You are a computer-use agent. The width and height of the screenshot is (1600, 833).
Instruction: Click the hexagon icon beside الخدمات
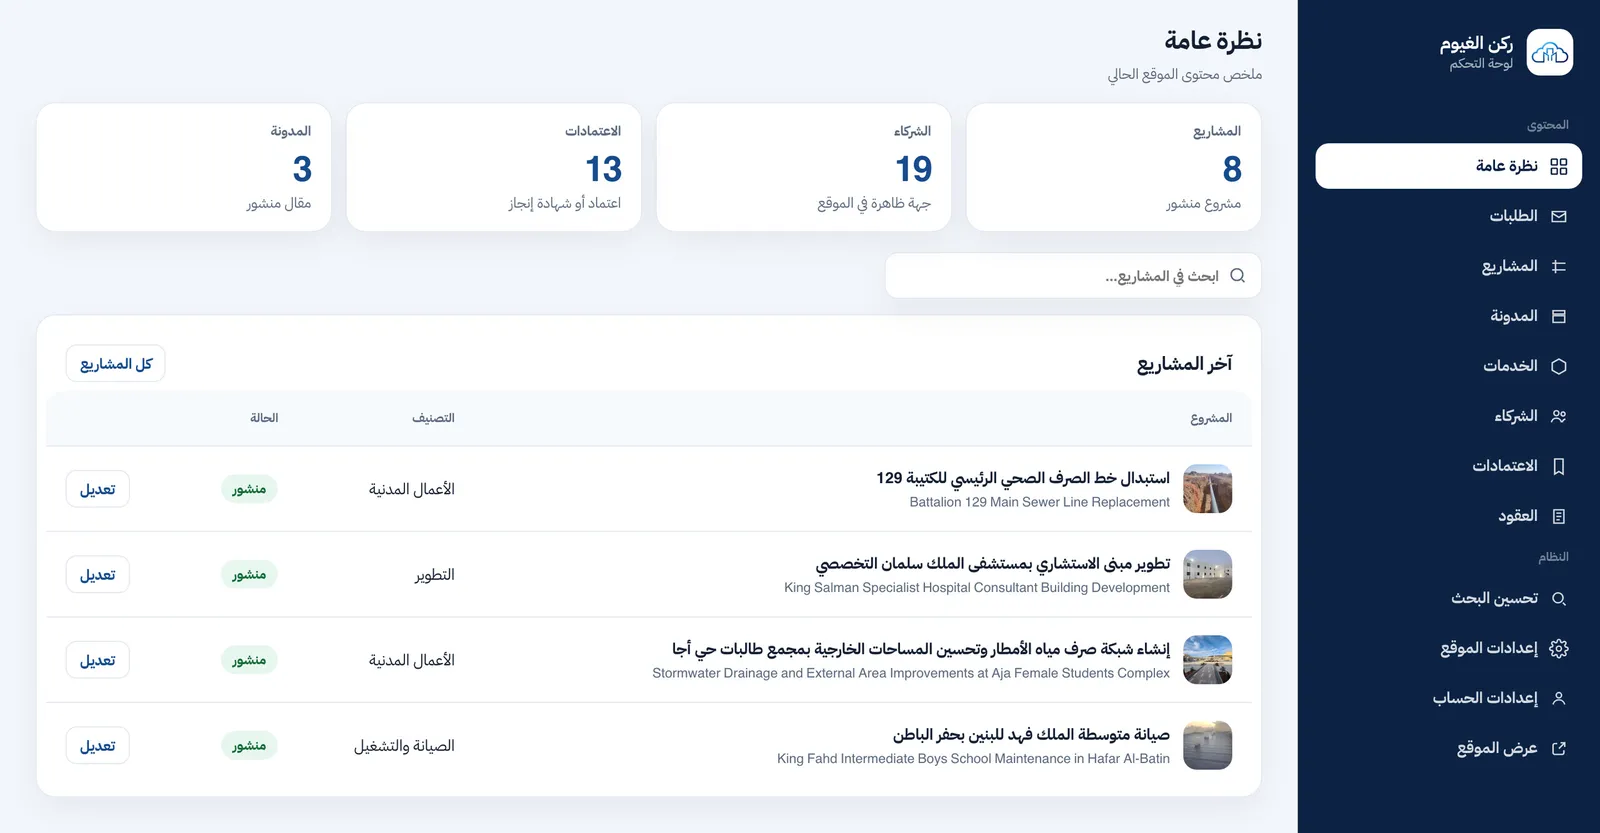click(x=1558, y=366)
